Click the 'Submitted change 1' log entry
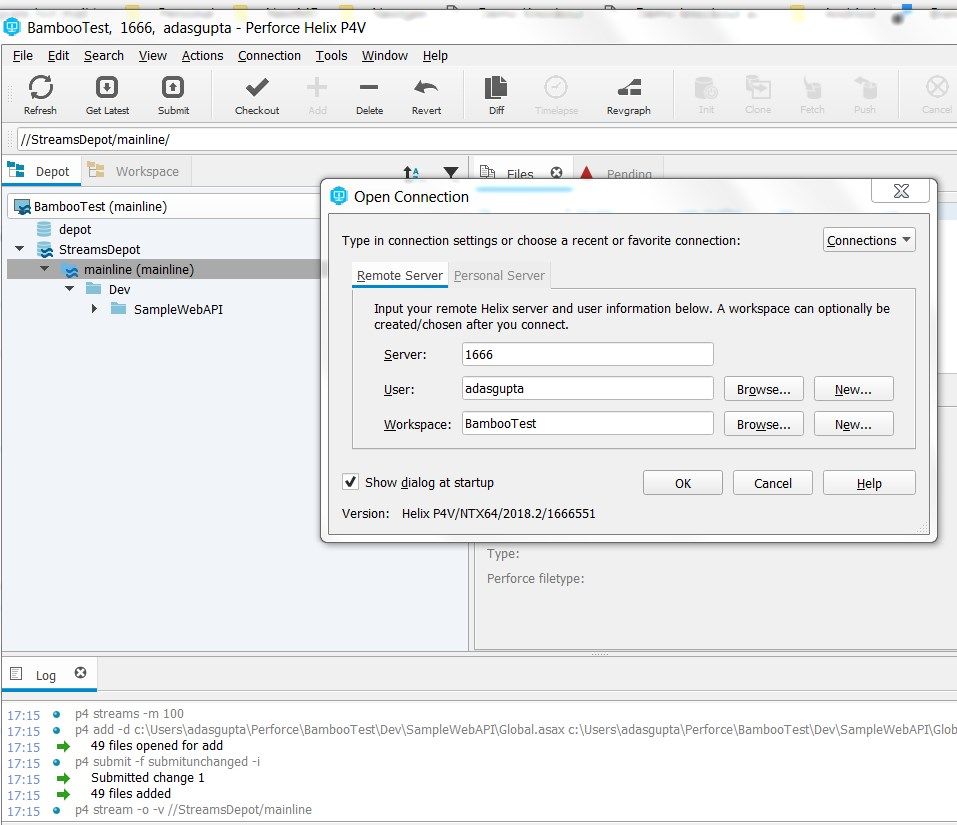This screenshot has width=957, height=825. coord(148,777)
